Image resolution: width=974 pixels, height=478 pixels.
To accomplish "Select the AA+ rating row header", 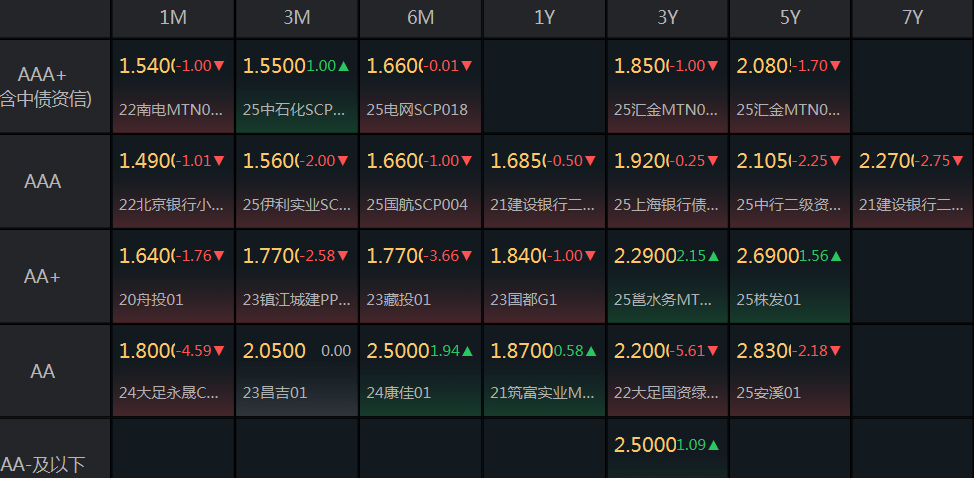I will pos(43,277).
